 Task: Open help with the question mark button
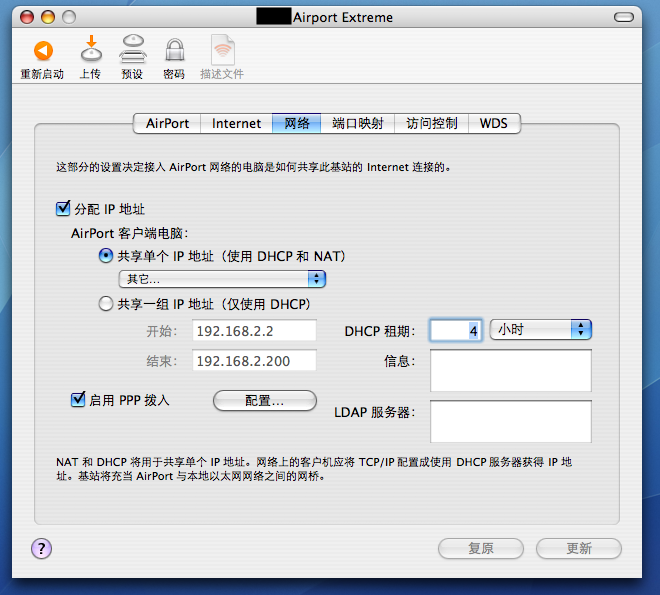[x=41, y=548]
